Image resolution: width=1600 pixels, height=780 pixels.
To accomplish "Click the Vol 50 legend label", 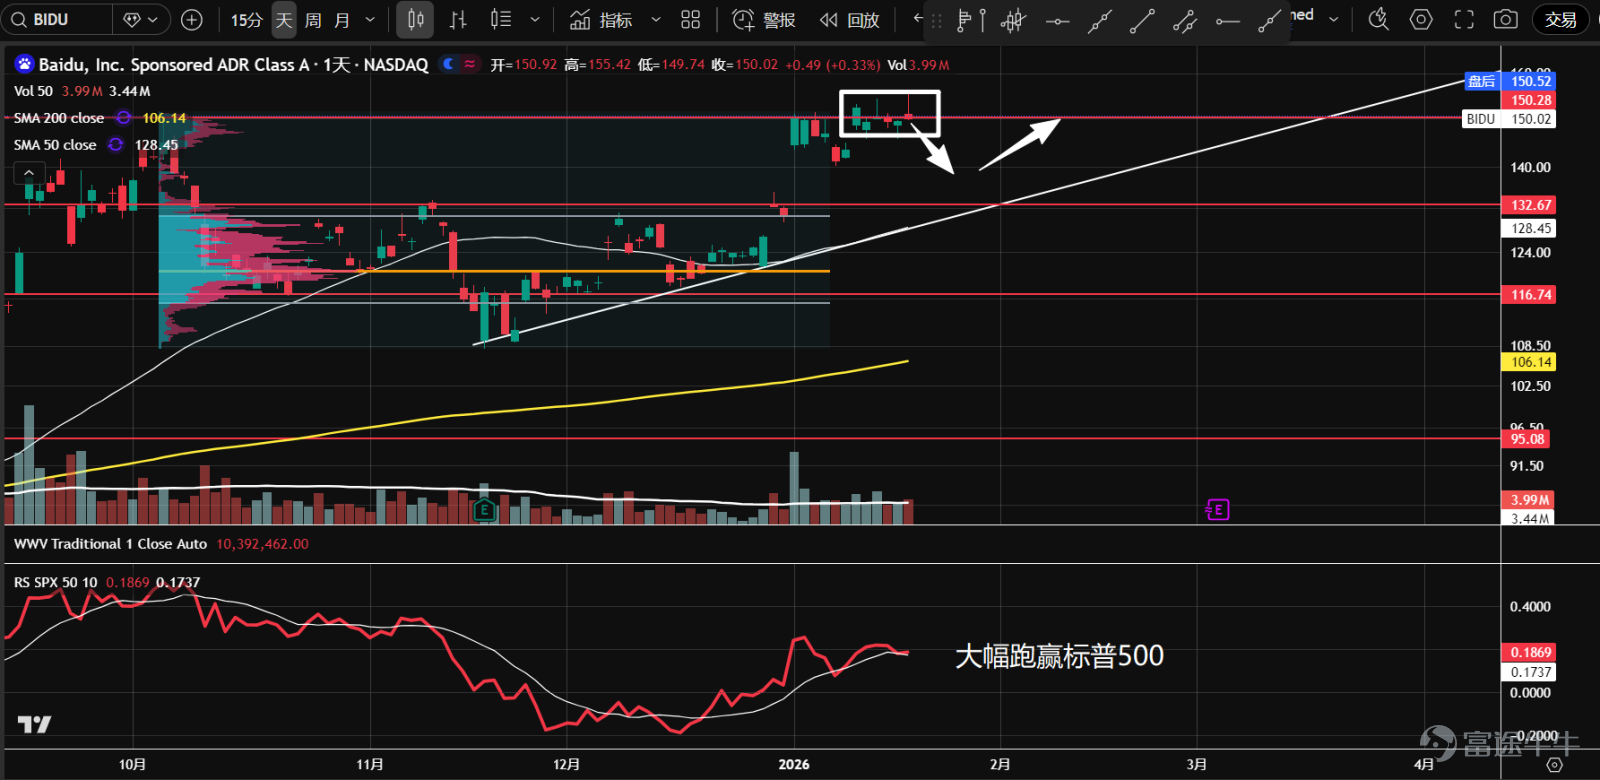I will coord(33,91).
